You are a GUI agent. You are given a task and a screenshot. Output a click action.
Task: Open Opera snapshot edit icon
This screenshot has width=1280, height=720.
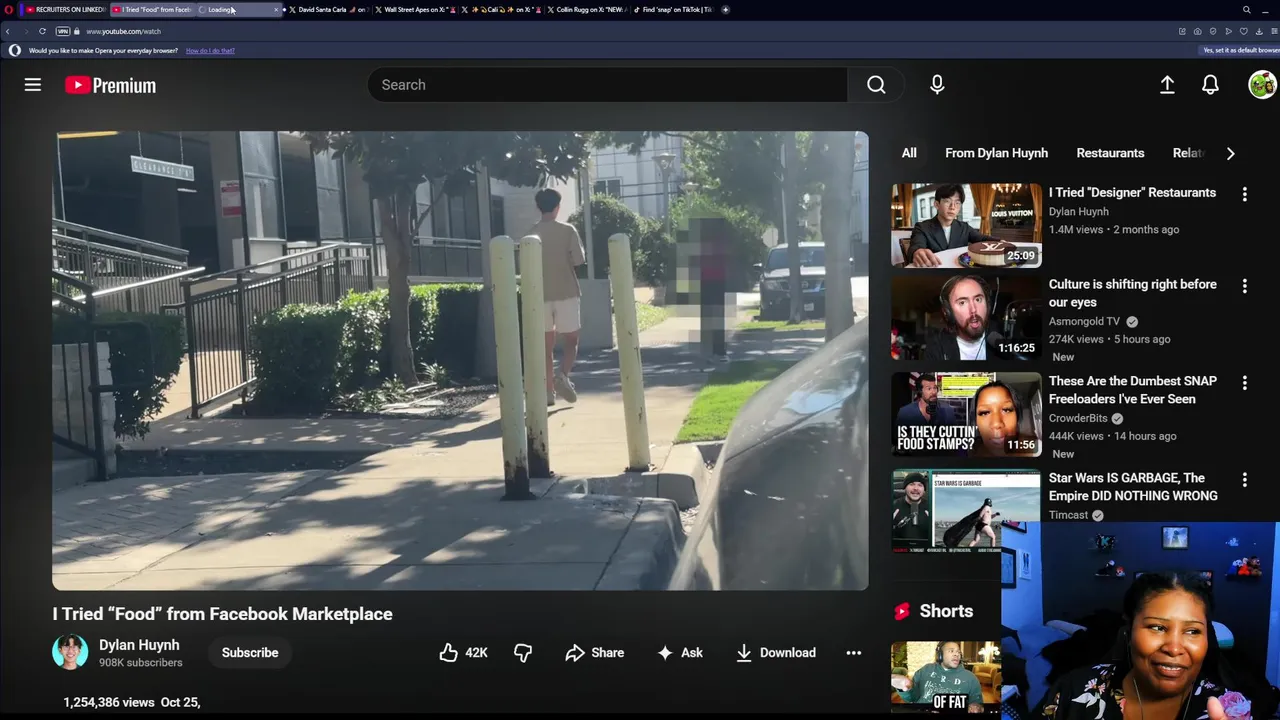1182,31
